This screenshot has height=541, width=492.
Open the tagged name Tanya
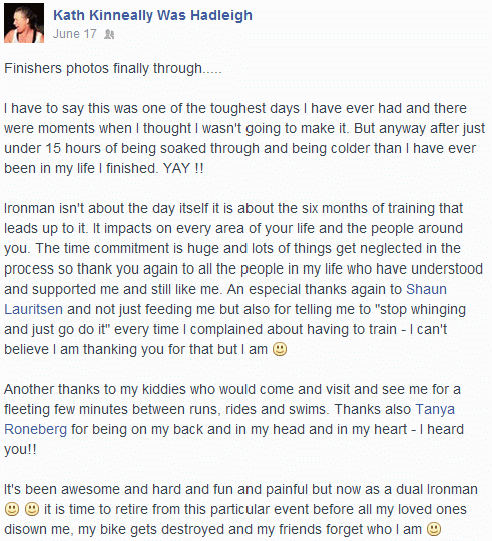click(x=435, y=410)
